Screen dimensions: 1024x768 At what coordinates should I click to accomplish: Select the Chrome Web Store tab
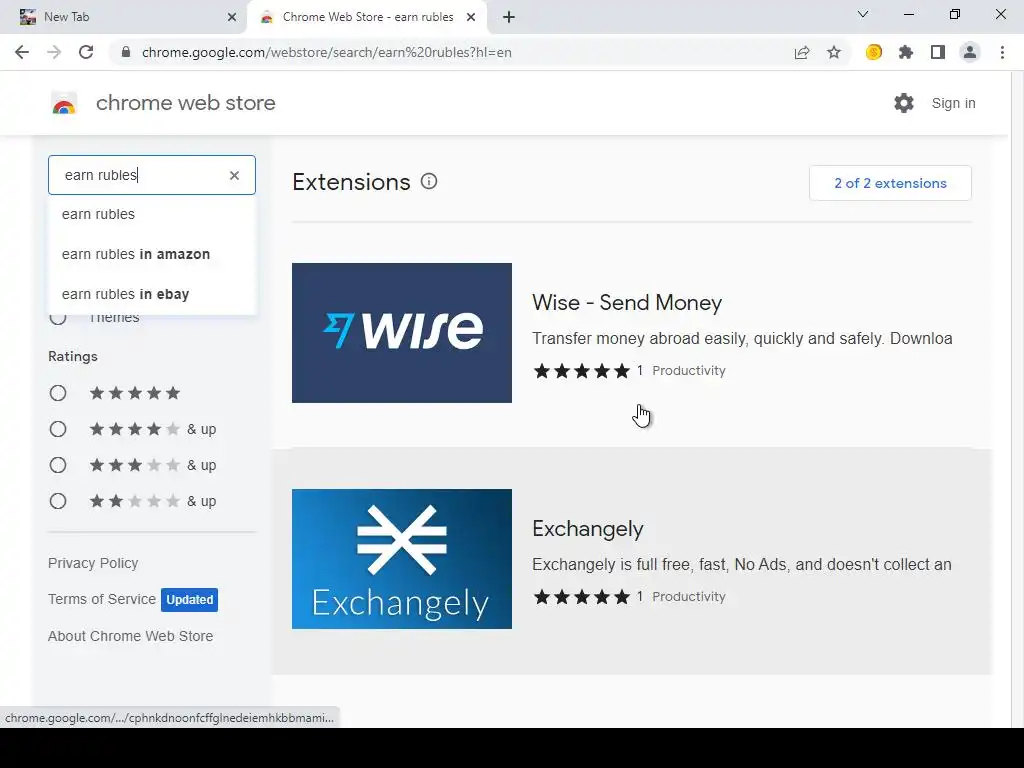[368, 17]
